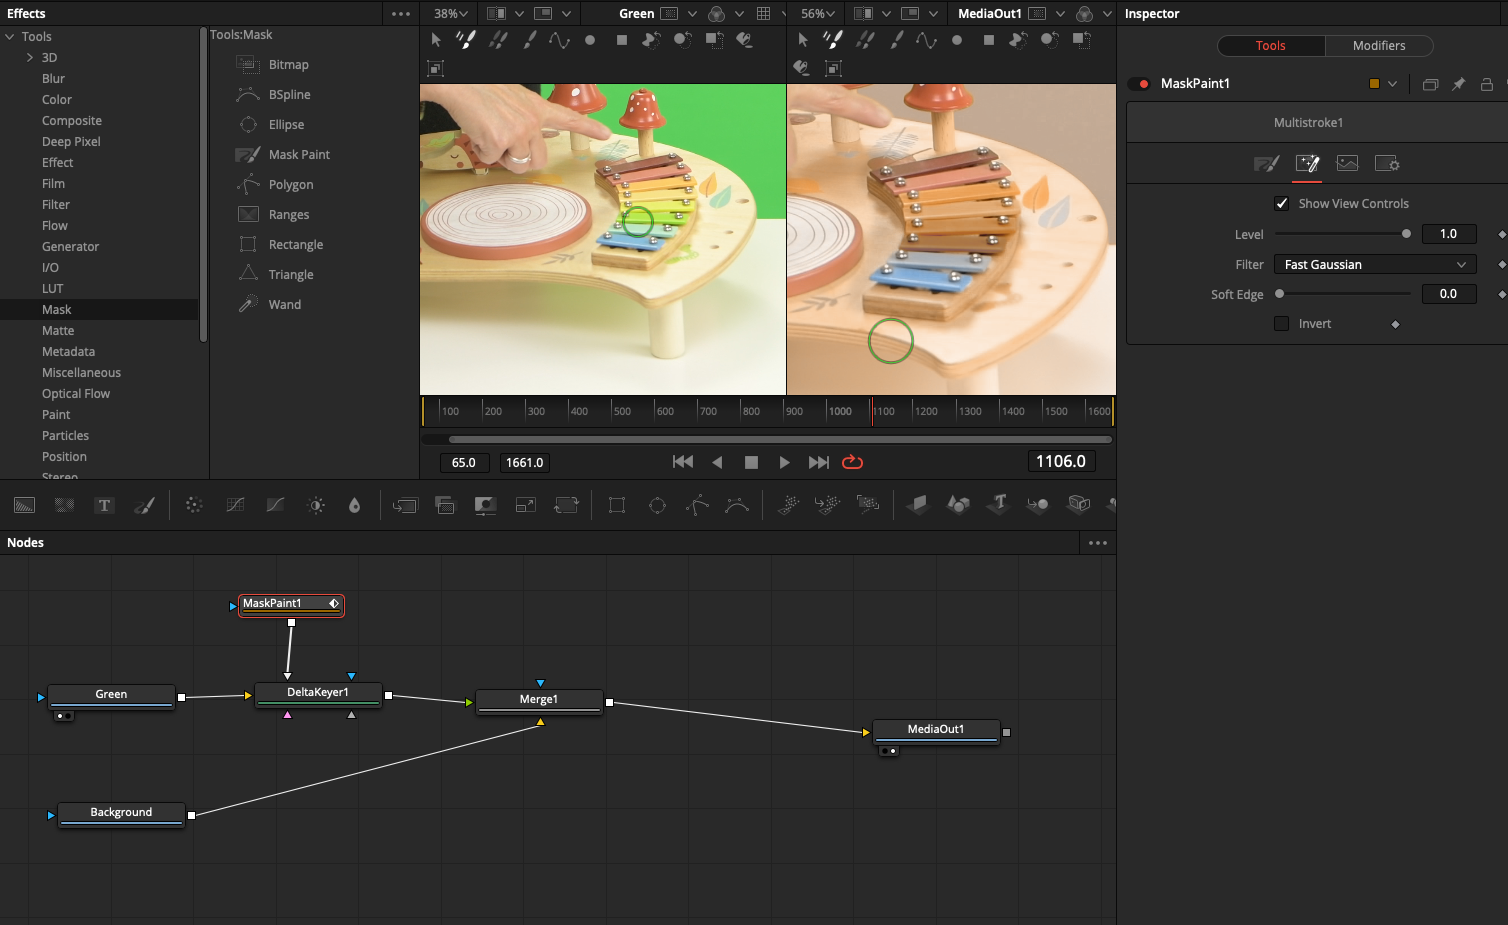Add BSpline mask node from toolbar
Viewport: 1508px width, 925px height.
click(737, 505)
